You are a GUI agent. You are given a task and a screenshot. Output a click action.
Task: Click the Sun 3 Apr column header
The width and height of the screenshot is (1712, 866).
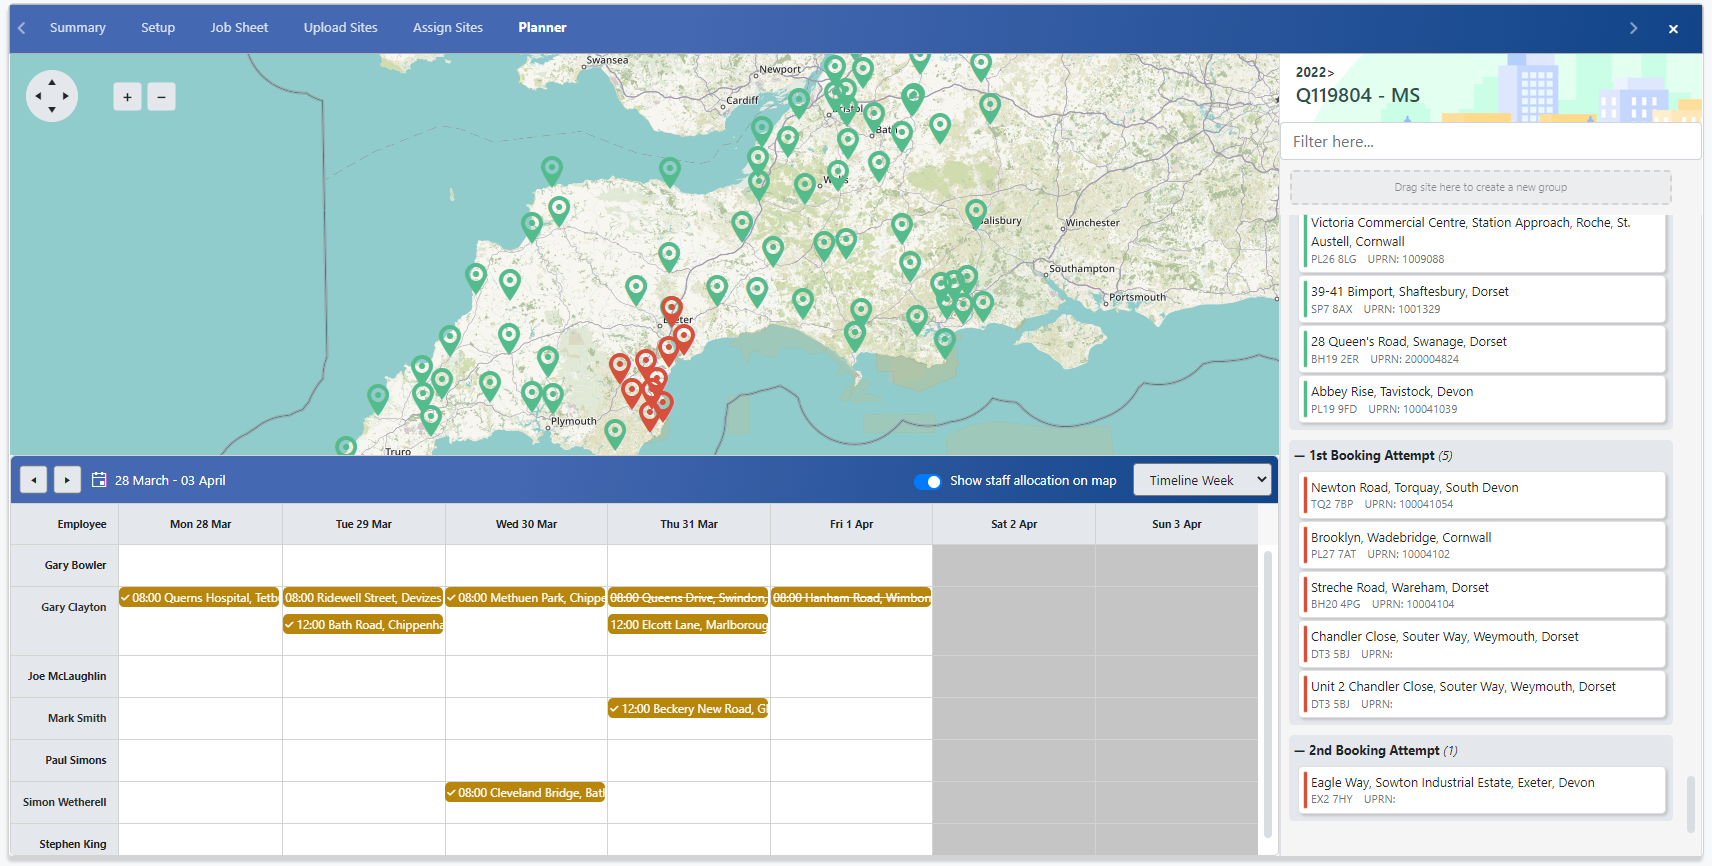coord(1177,525)
